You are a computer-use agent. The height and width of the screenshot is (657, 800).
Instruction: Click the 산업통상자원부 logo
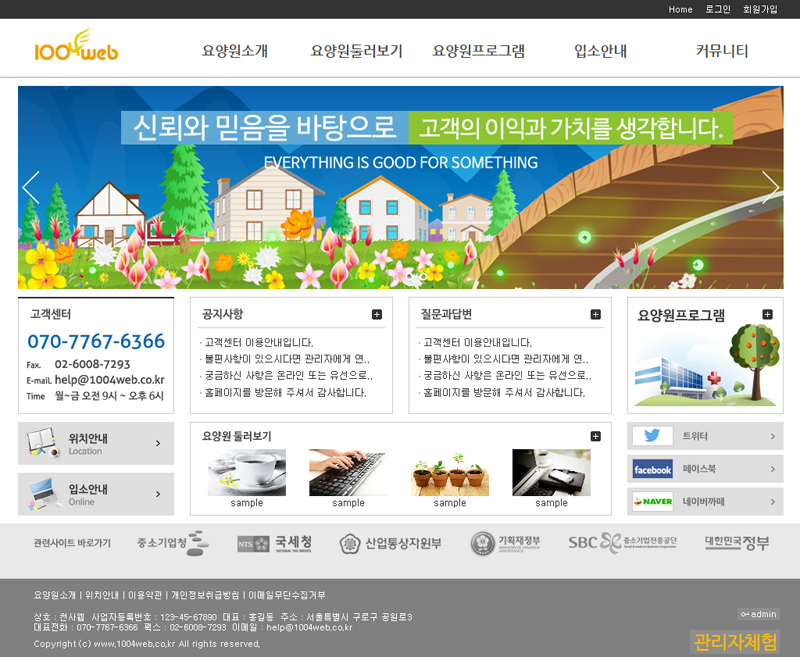tap(390, 544)
